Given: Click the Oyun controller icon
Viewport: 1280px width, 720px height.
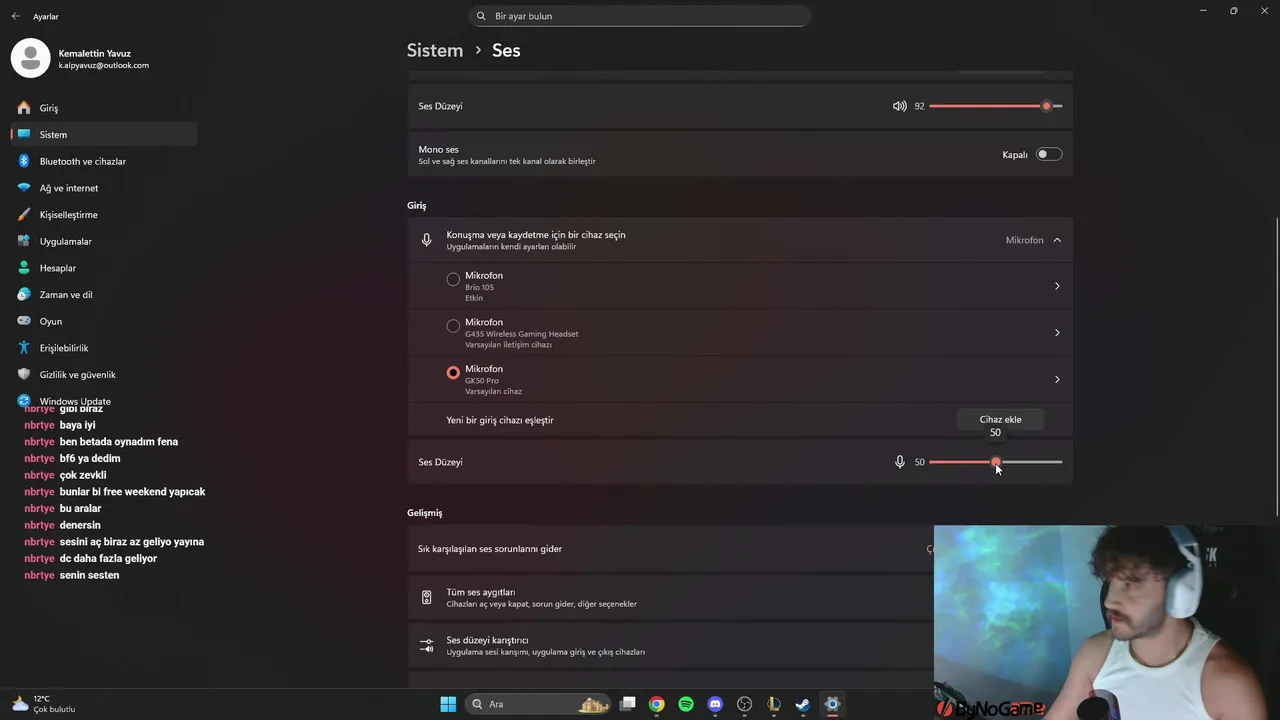Looking at the screenshot, I should coord(24,321).
